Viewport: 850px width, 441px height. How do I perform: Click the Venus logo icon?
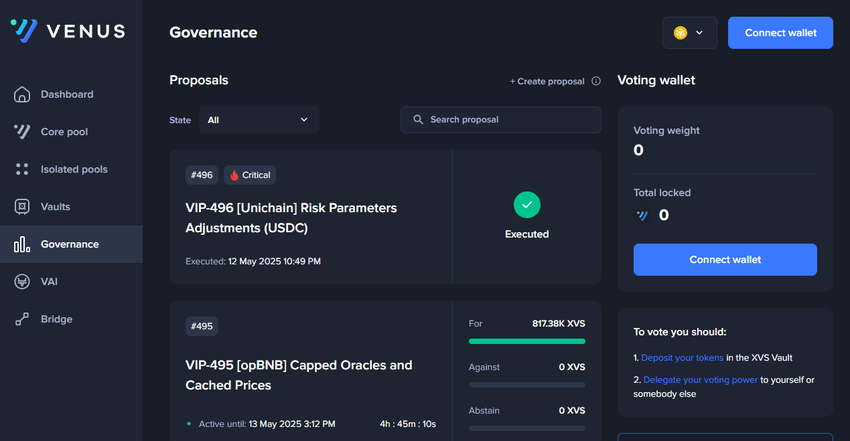[x=24, y=30]
